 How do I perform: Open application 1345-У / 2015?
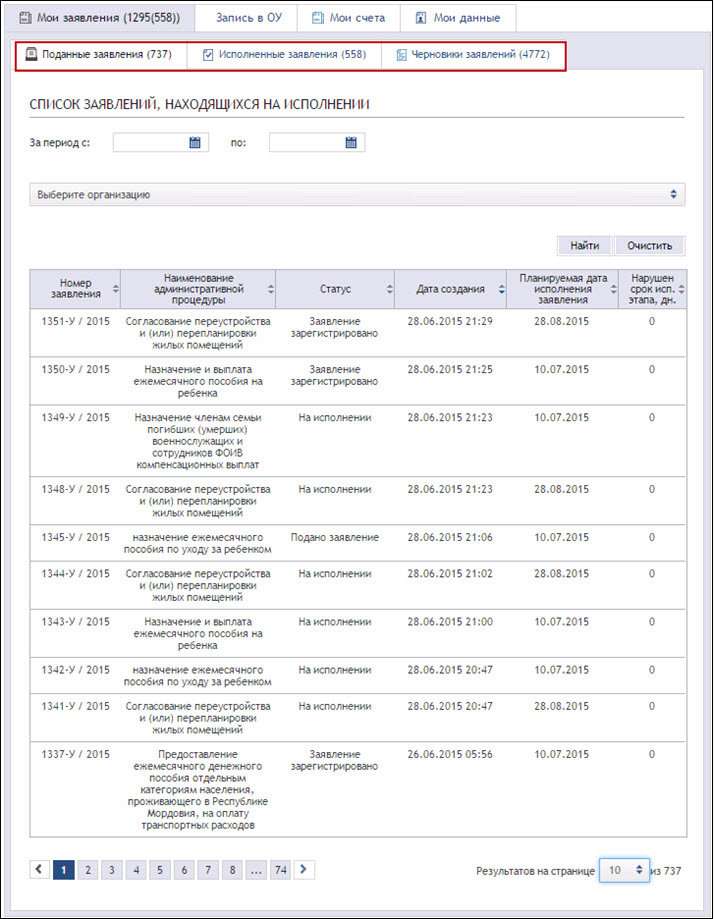(75, 537)
